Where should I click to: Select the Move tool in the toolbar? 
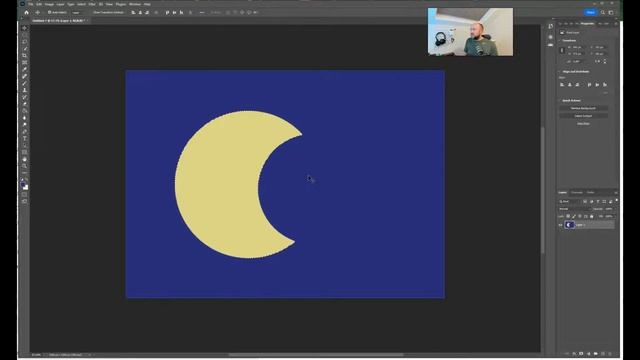click(24, 28)
